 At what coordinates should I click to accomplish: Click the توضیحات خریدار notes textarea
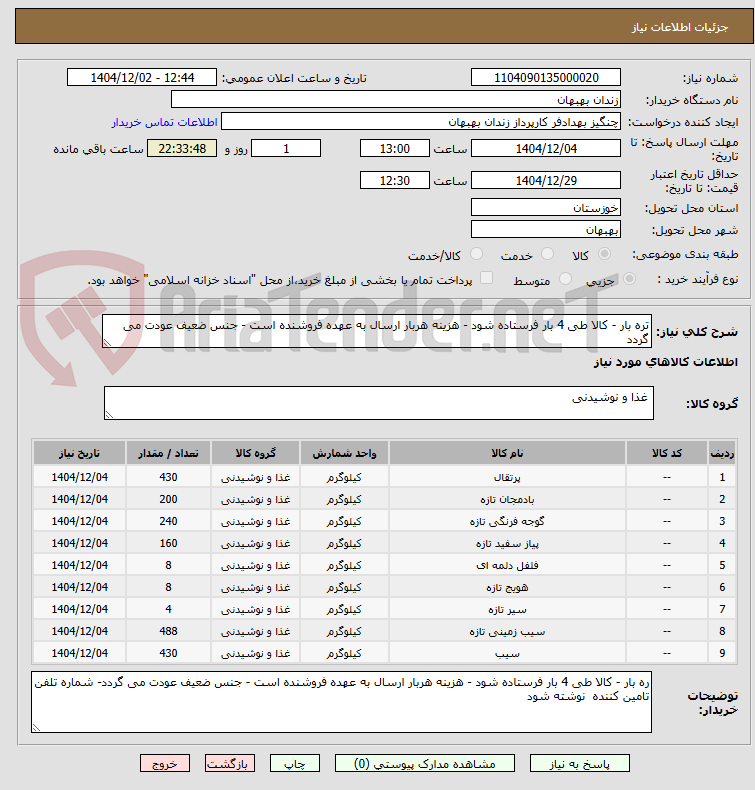pos(341,701)
